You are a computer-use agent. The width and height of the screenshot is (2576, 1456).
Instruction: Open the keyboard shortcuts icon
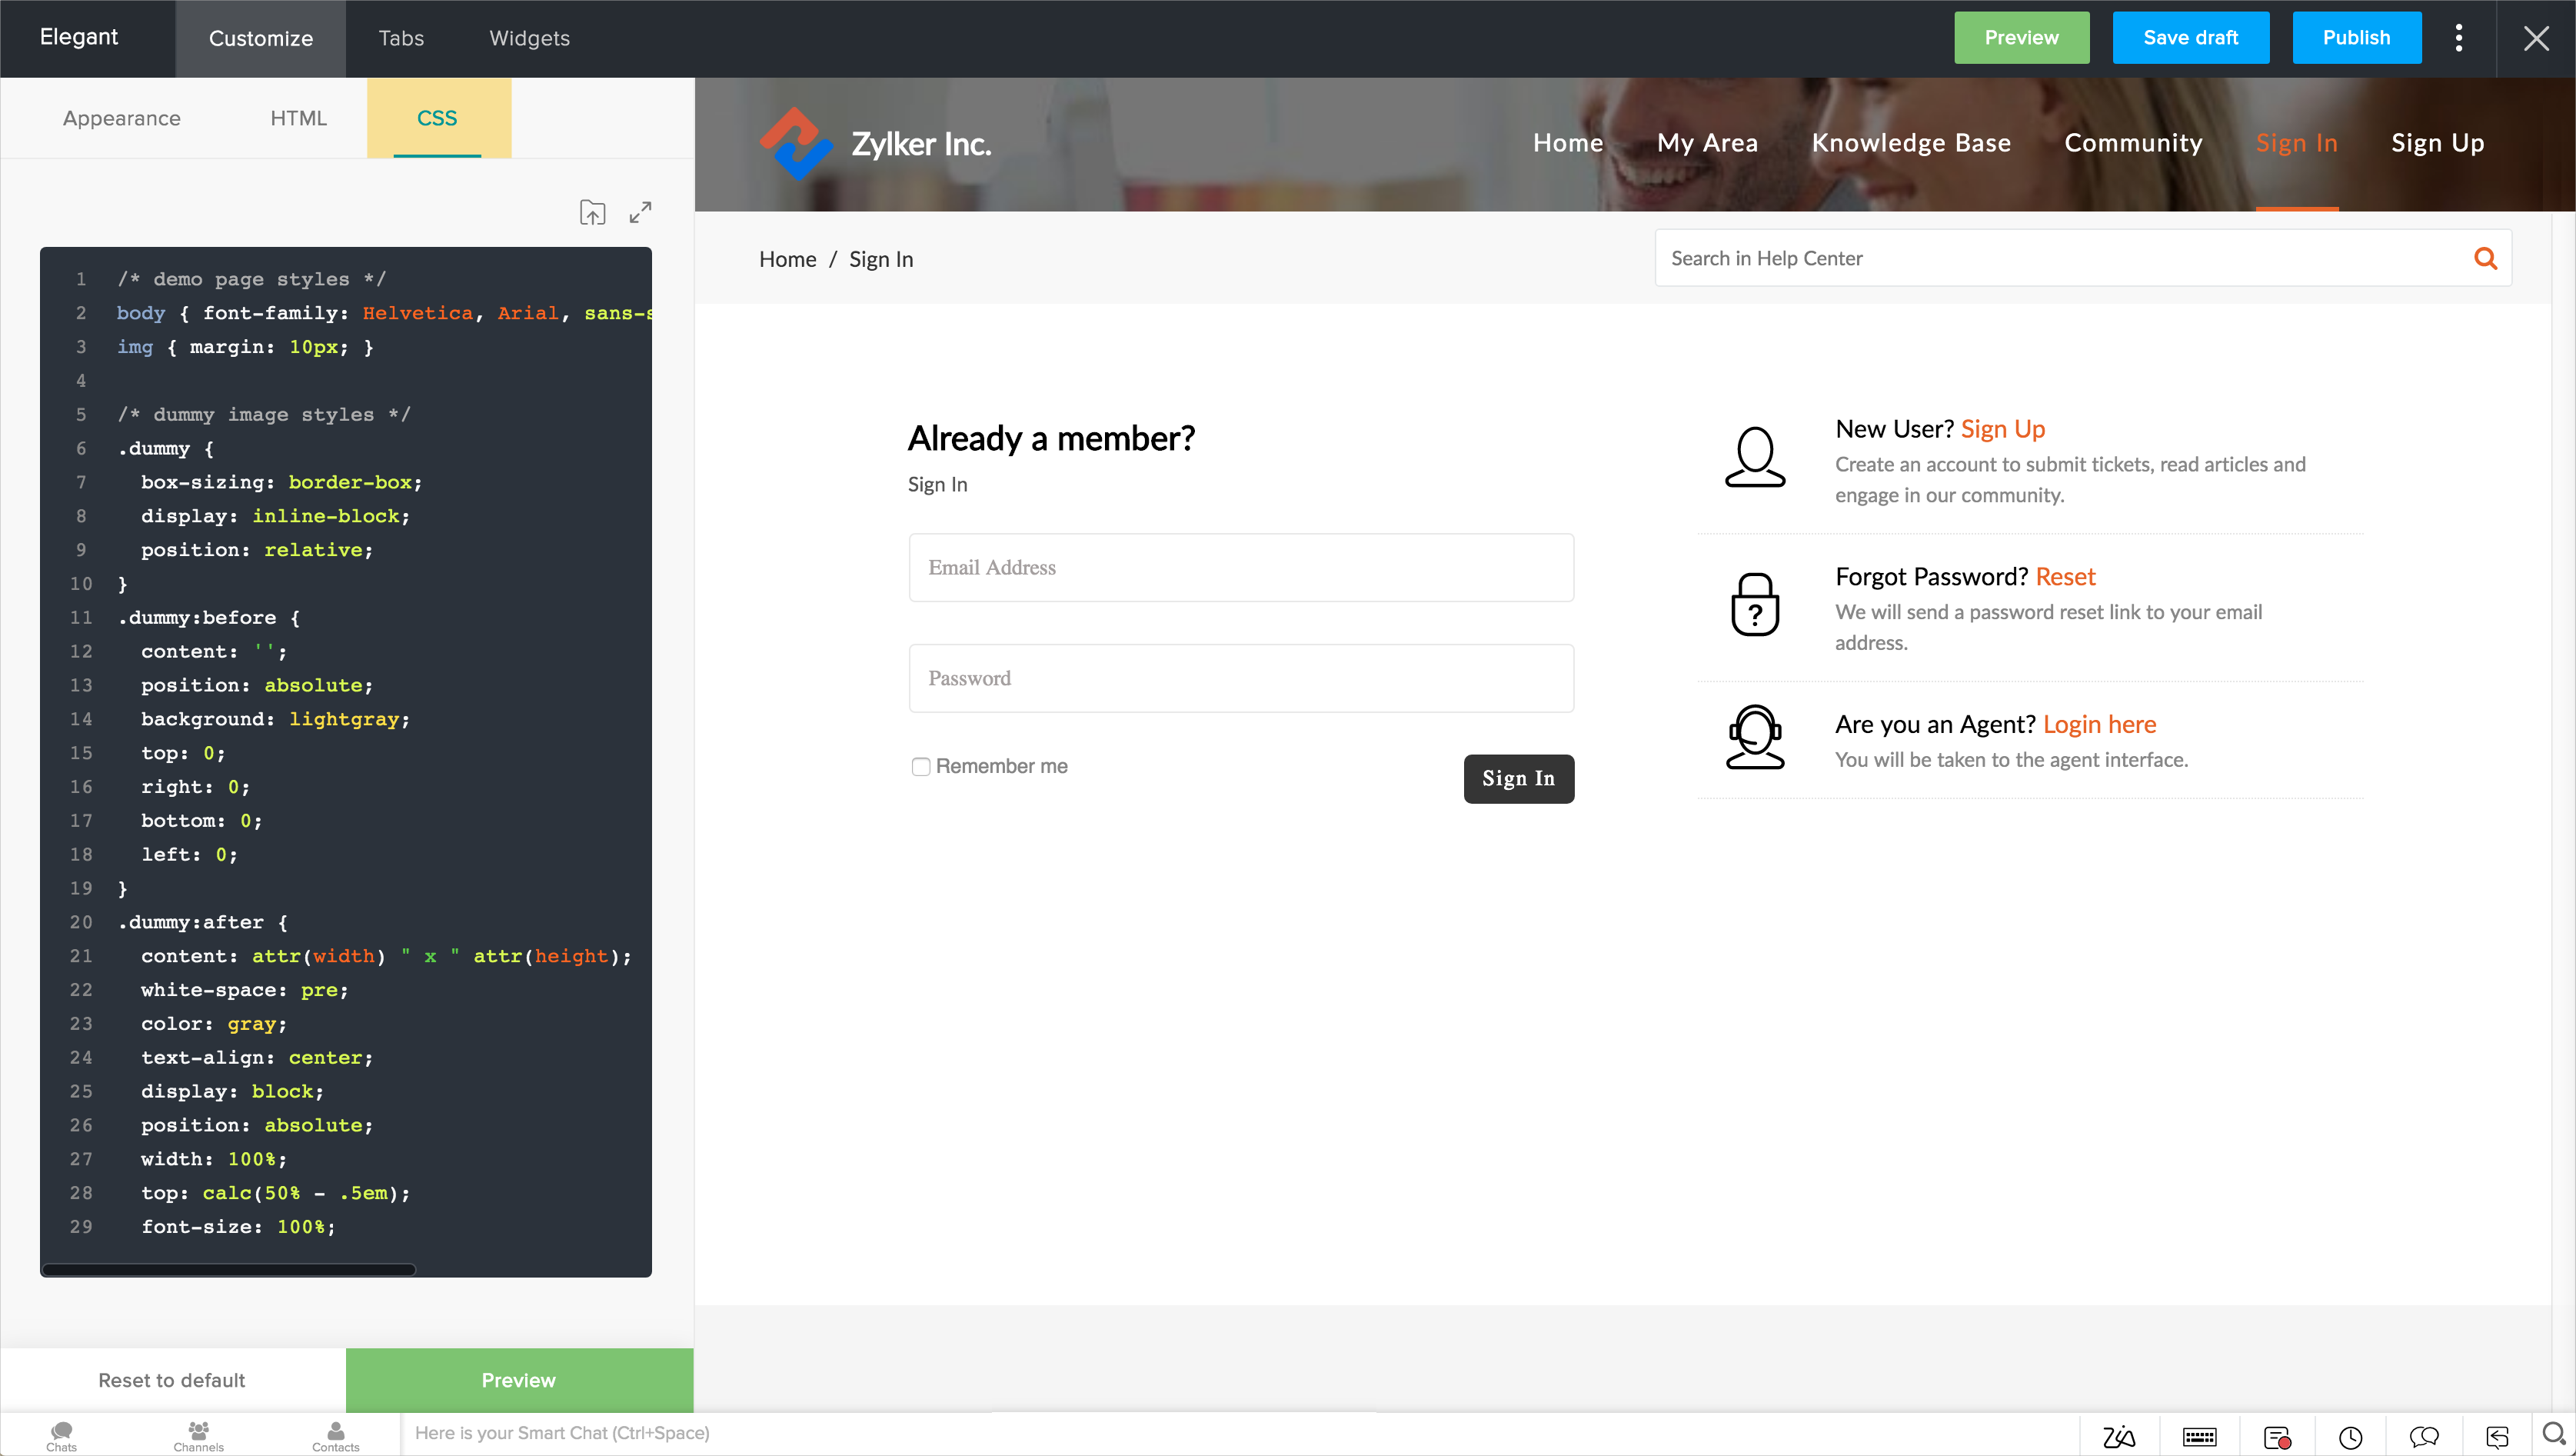pyautogui.click(x=2199, y=1437)
